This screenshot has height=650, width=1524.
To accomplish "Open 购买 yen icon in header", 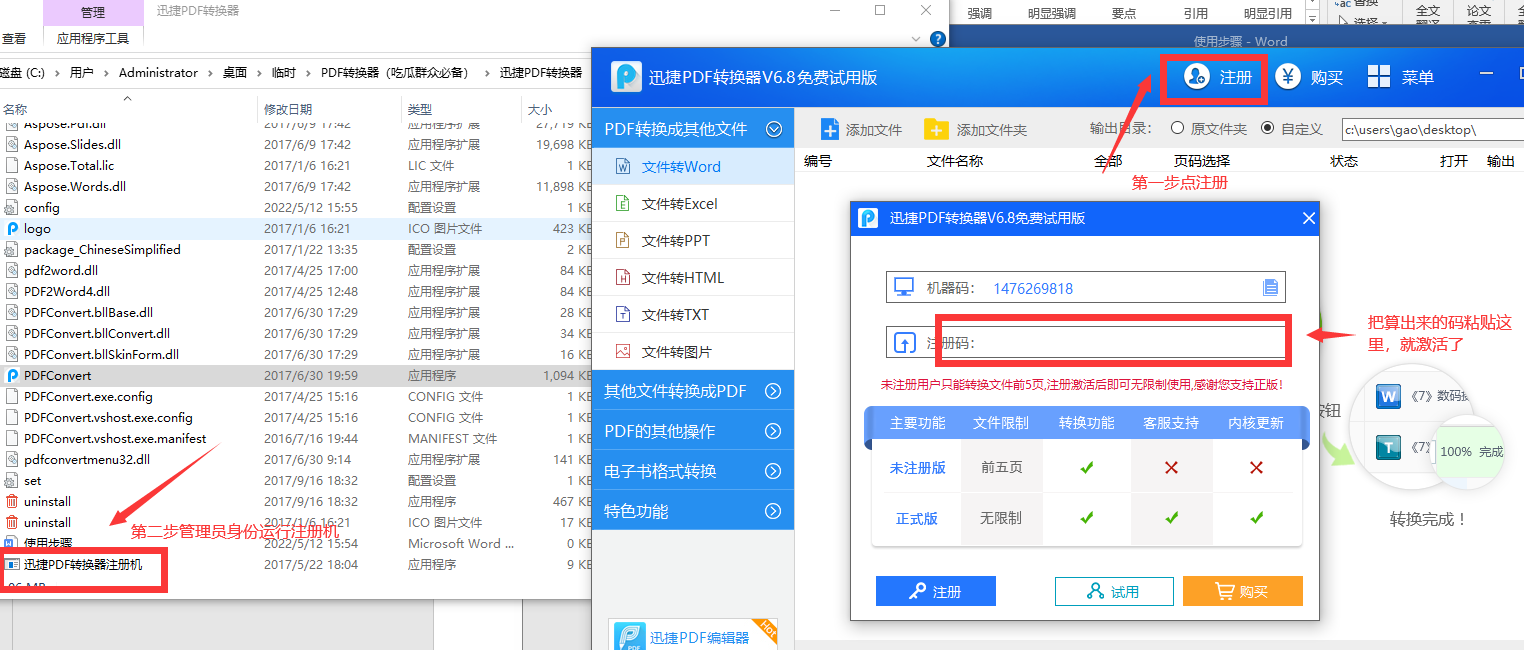I will pyautogui.click(x=1287, y=77).
